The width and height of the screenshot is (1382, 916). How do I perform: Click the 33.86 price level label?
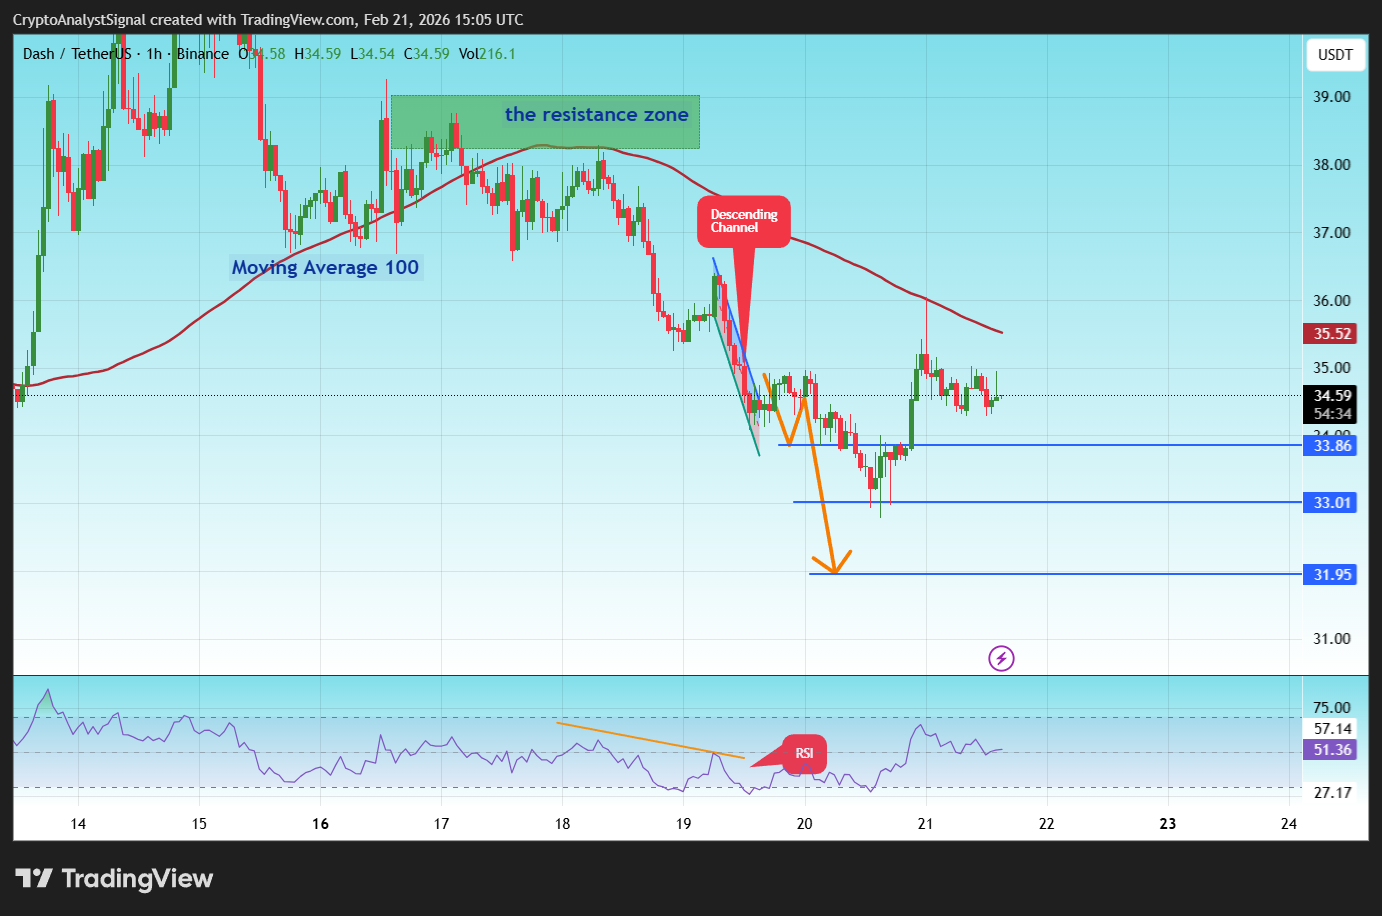(1330, 446)
